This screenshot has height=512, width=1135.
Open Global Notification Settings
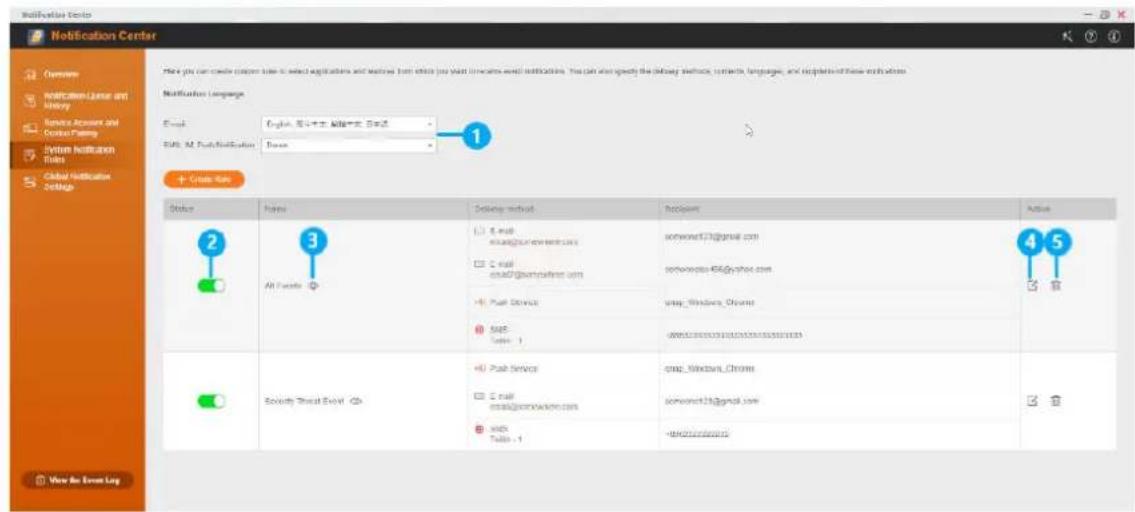click(77, 181)
